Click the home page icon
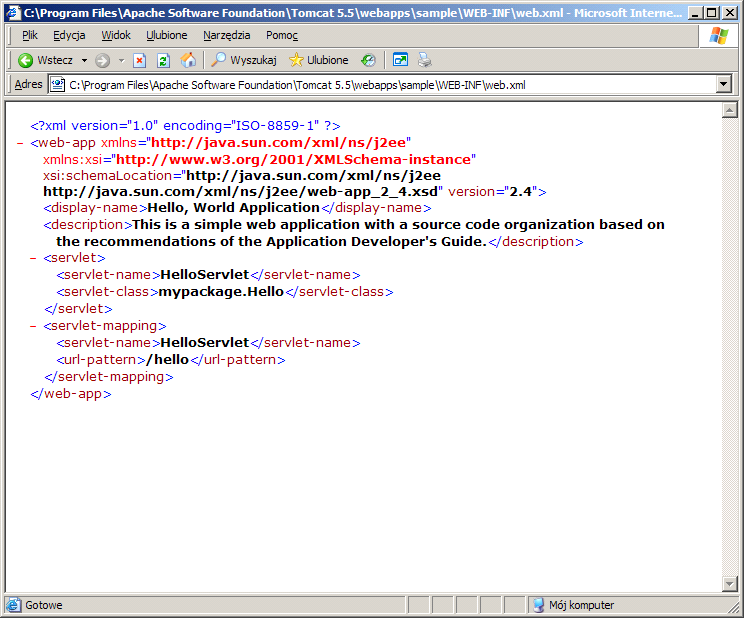744x618 pixels. click(x=188, y=60)
